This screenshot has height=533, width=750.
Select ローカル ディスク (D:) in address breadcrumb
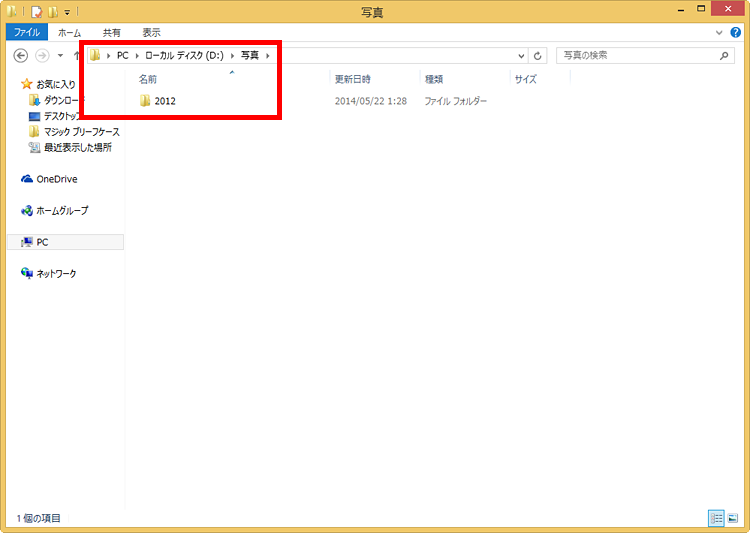(x=184, y=56)
